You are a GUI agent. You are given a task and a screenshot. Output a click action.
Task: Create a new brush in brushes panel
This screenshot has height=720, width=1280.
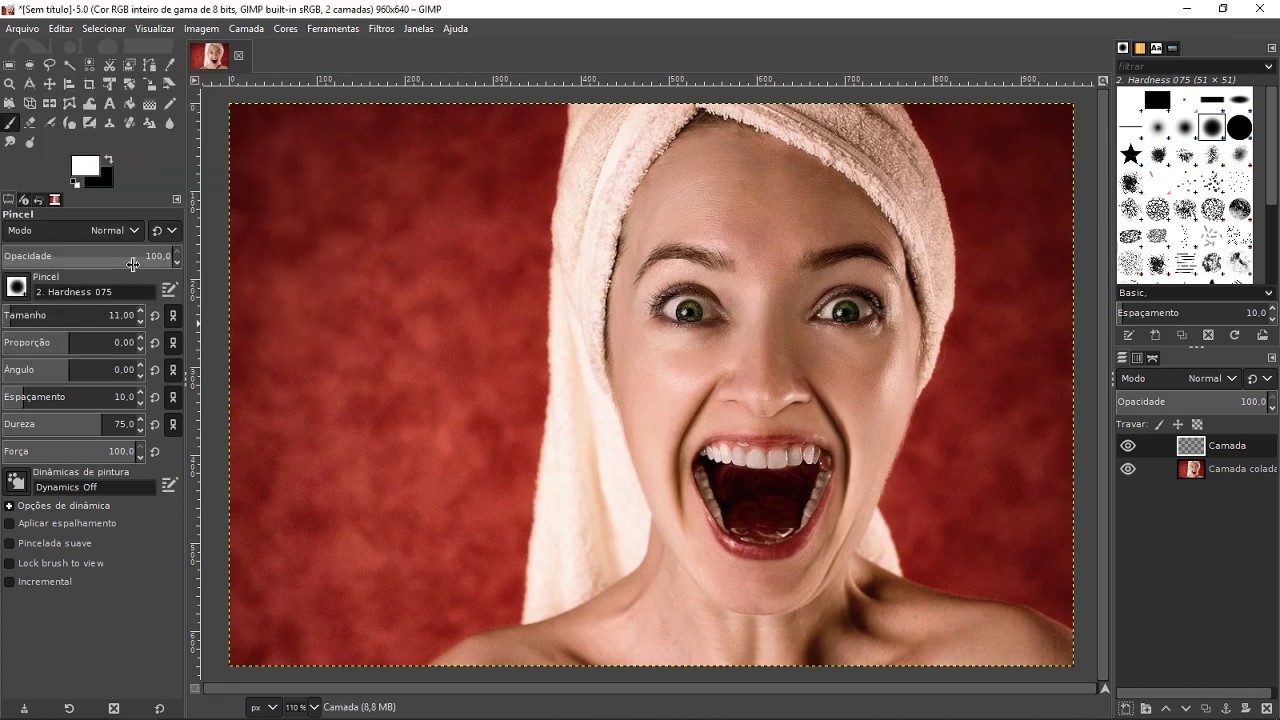[x=1155, y=336]
